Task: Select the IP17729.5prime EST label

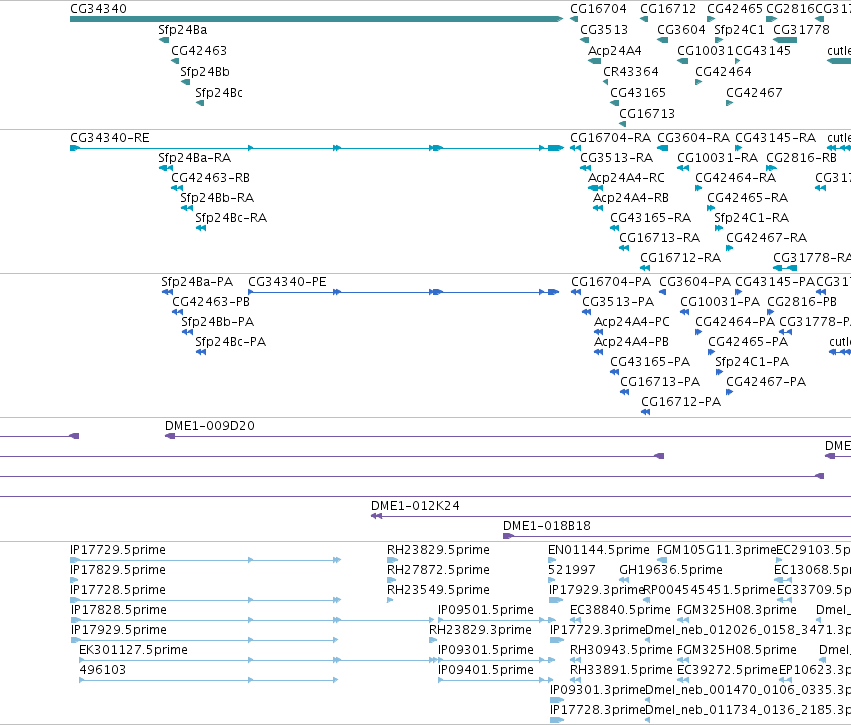Action: click(x=118, y=551)
